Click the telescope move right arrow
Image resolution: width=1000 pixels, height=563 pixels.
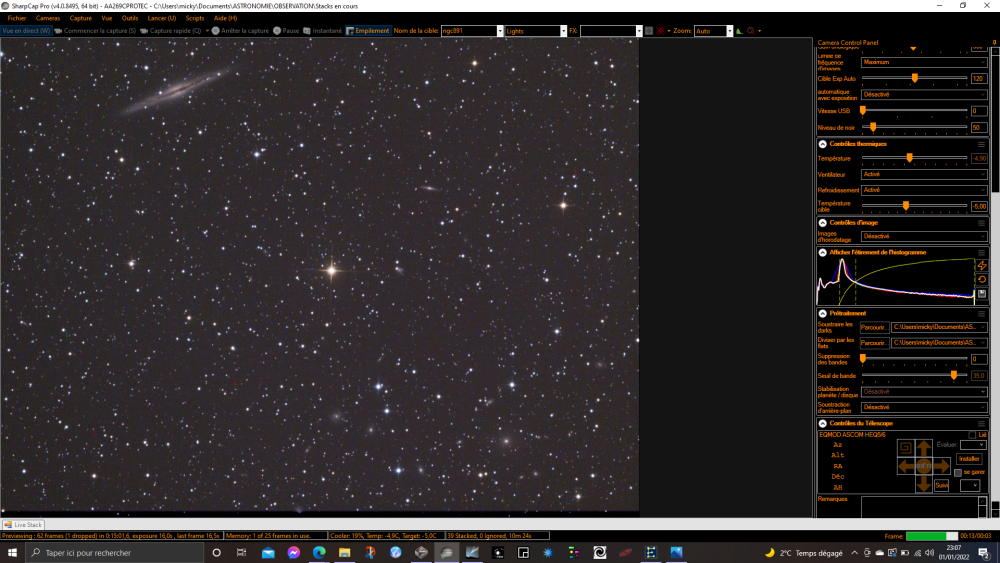(x=941, y=466)
